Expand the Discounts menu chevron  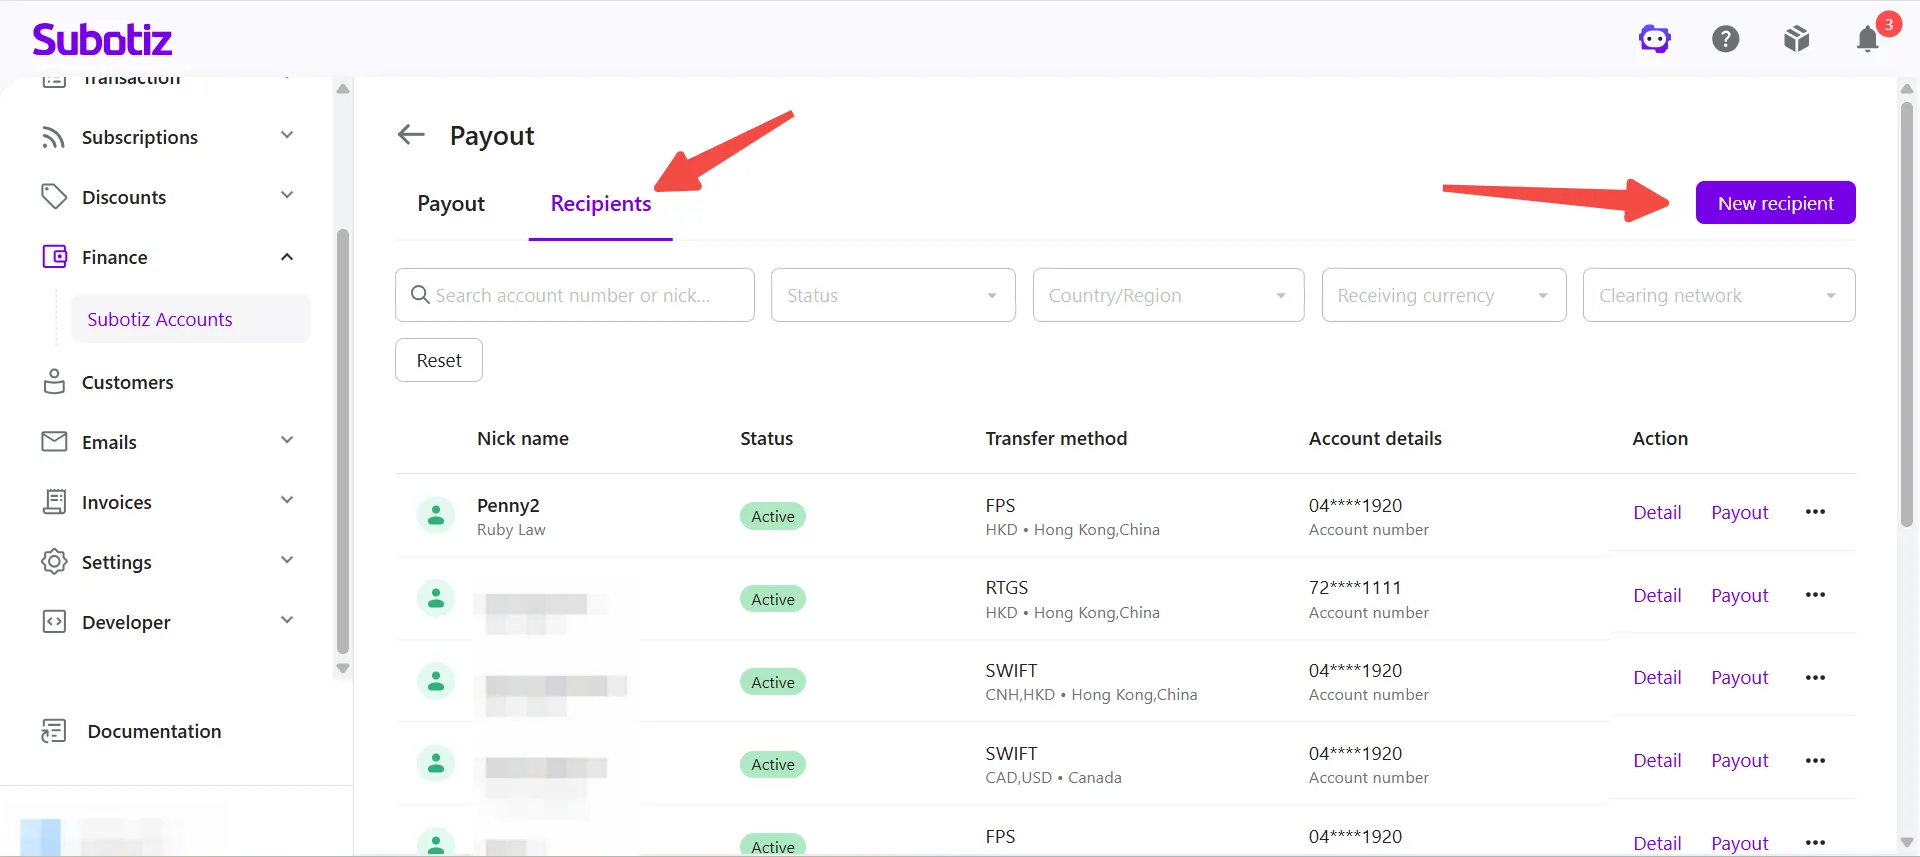pos(287,195)
